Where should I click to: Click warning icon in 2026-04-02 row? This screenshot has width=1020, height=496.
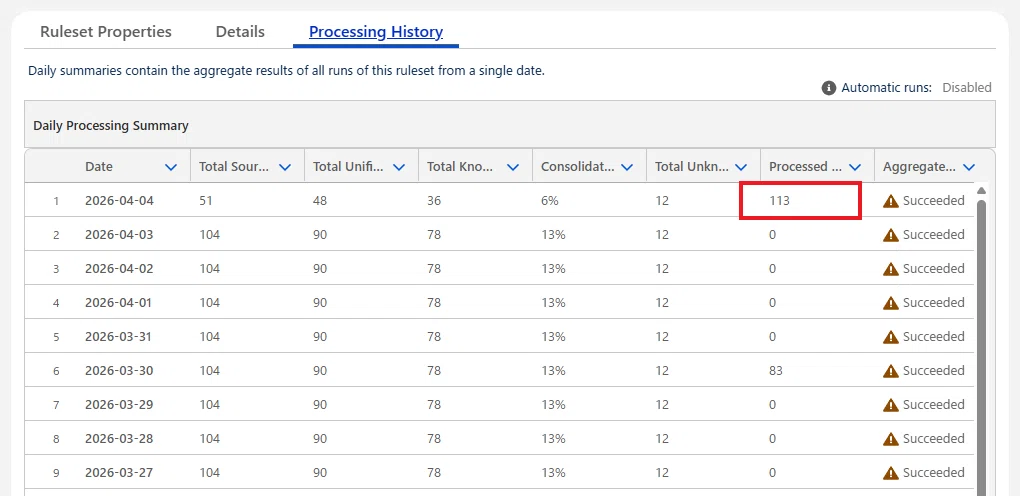[891, 269]
